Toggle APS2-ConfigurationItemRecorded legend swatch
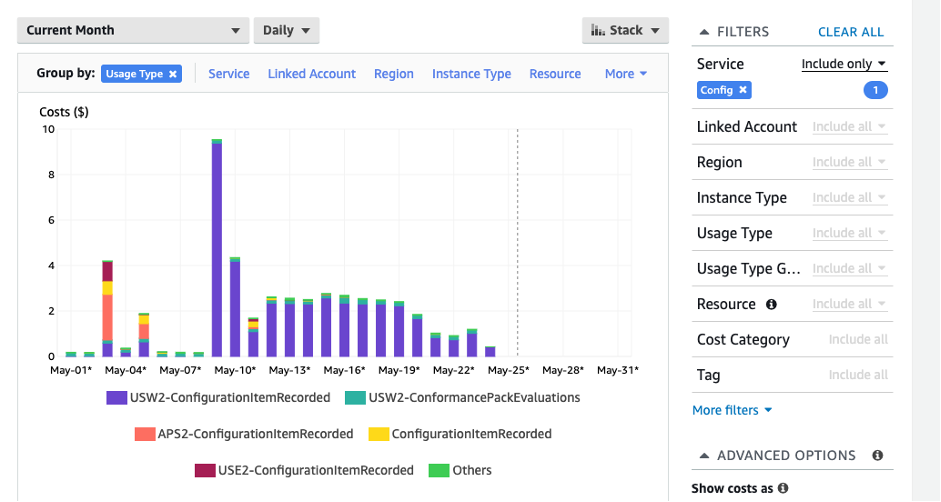Screen dimensions: 941x502 click(145, 434)
